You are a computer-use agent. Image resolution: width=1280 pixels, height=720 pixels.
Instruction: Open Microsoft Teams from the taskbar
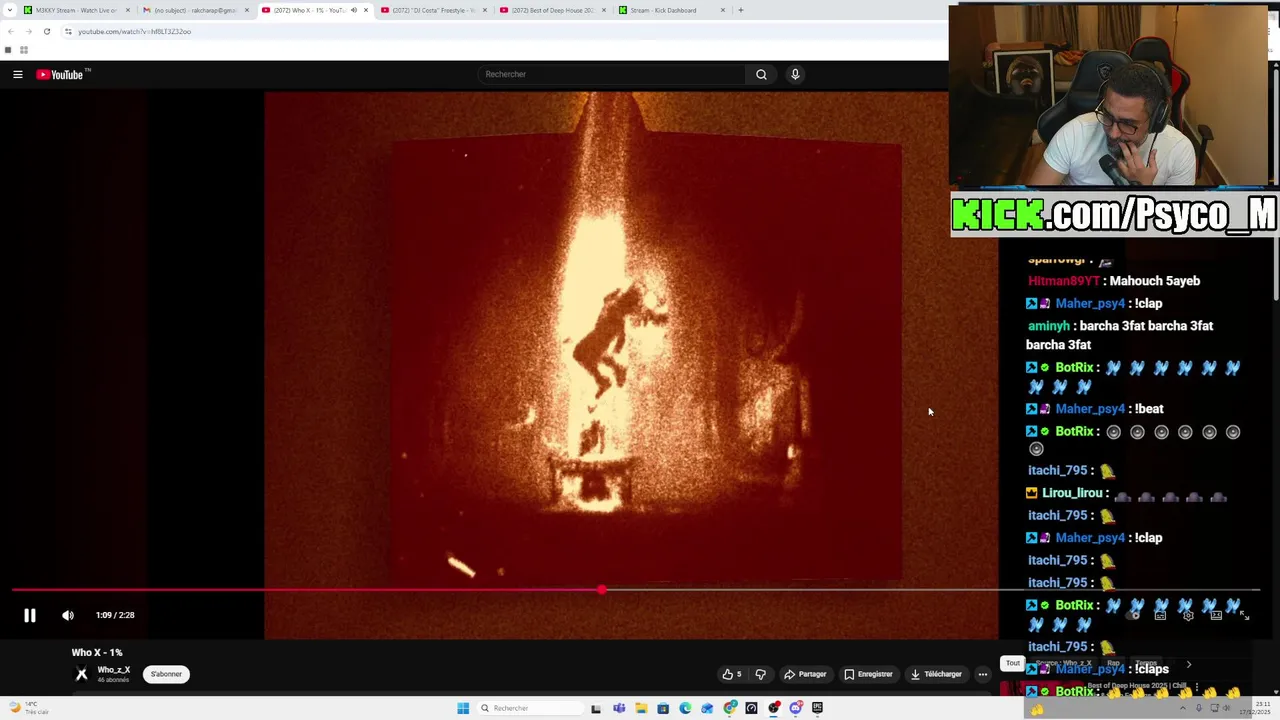point(619,708)
